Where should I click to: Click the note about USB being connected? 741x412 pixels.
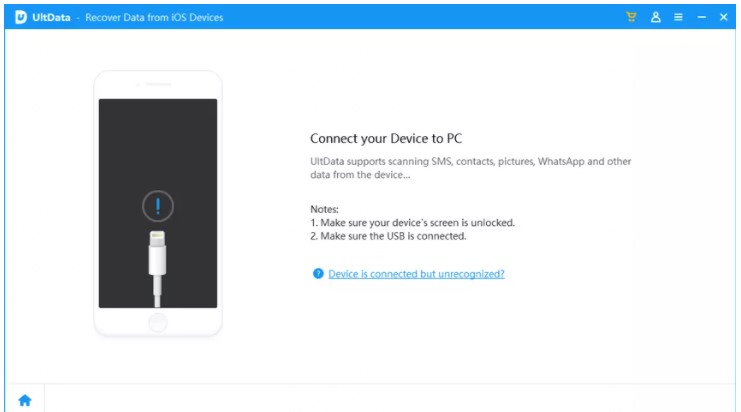point(390,236)
